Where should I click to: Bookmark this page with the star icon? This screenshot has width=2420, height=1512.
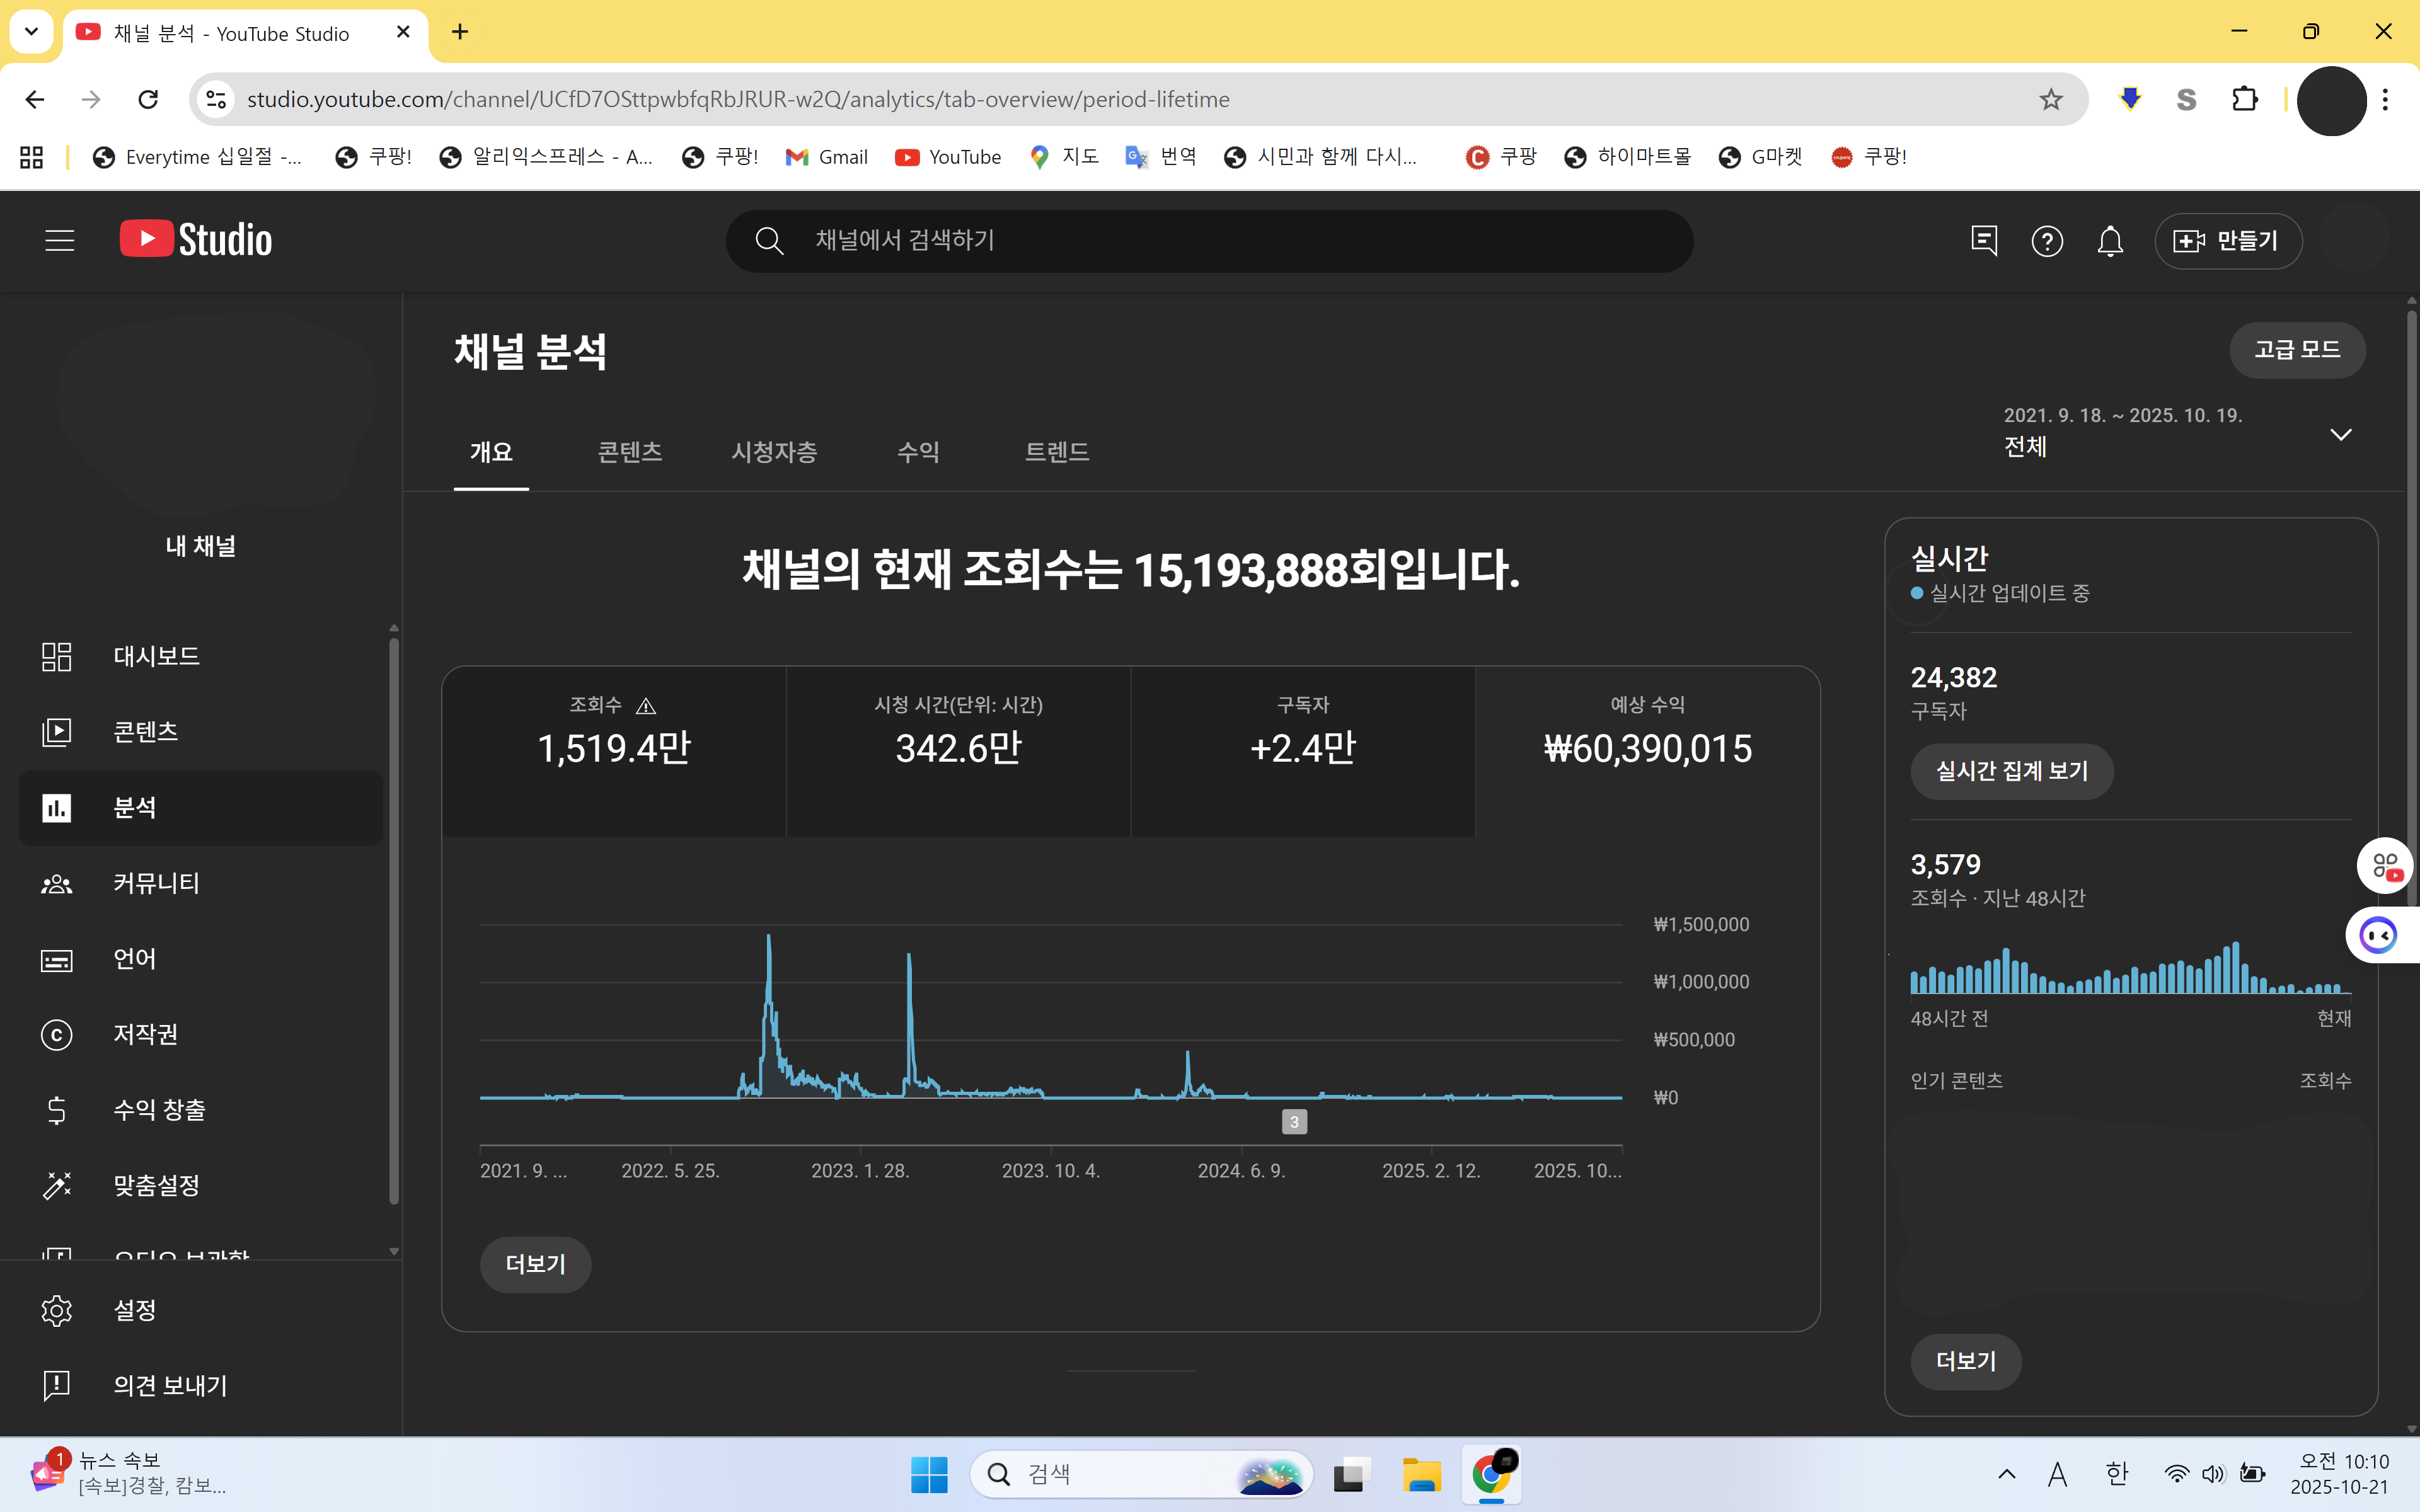pos(2051,99)
